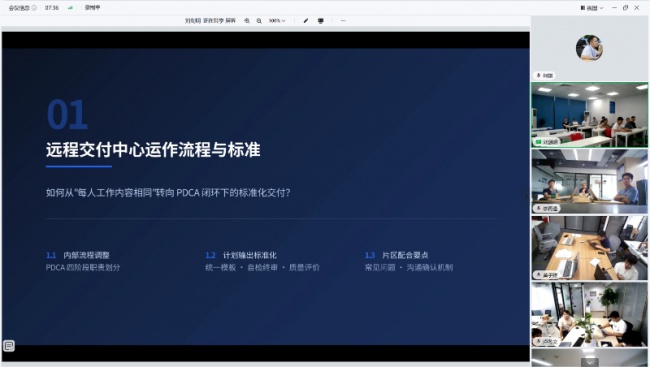The width and height of the screenshot is (650, 367).
Task: Click the microphone icon on the avatar tile's name tag
Action: click(539, 75)
